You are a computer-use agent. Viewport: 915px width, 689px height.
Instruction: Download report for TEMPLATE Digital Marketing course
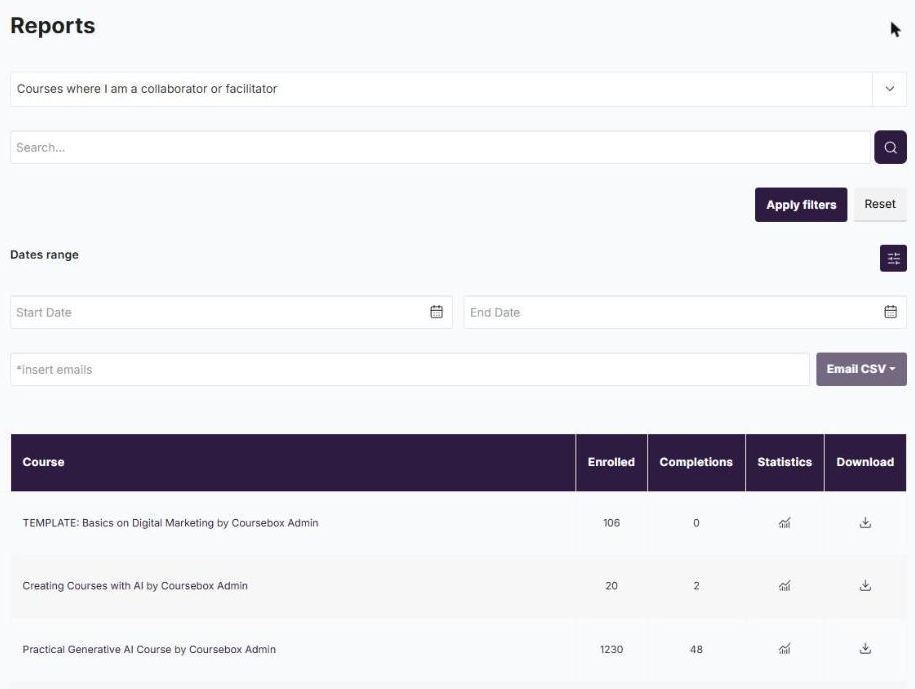(x=865, y=523)
